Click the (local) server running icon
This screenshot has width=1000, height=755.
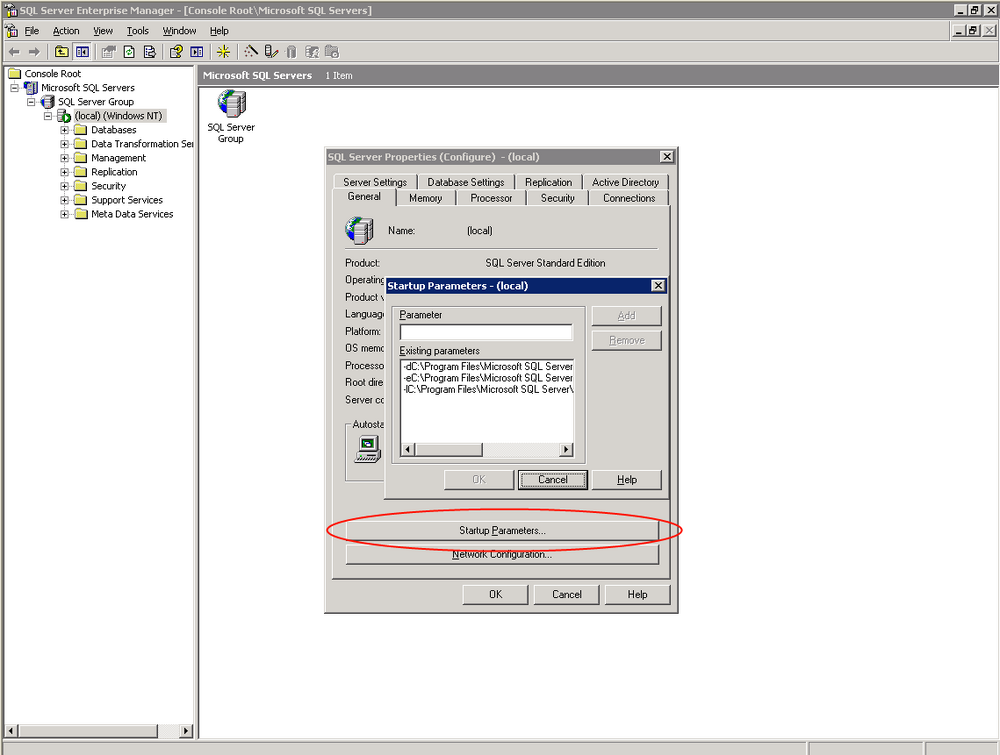(x=64, y=115)
